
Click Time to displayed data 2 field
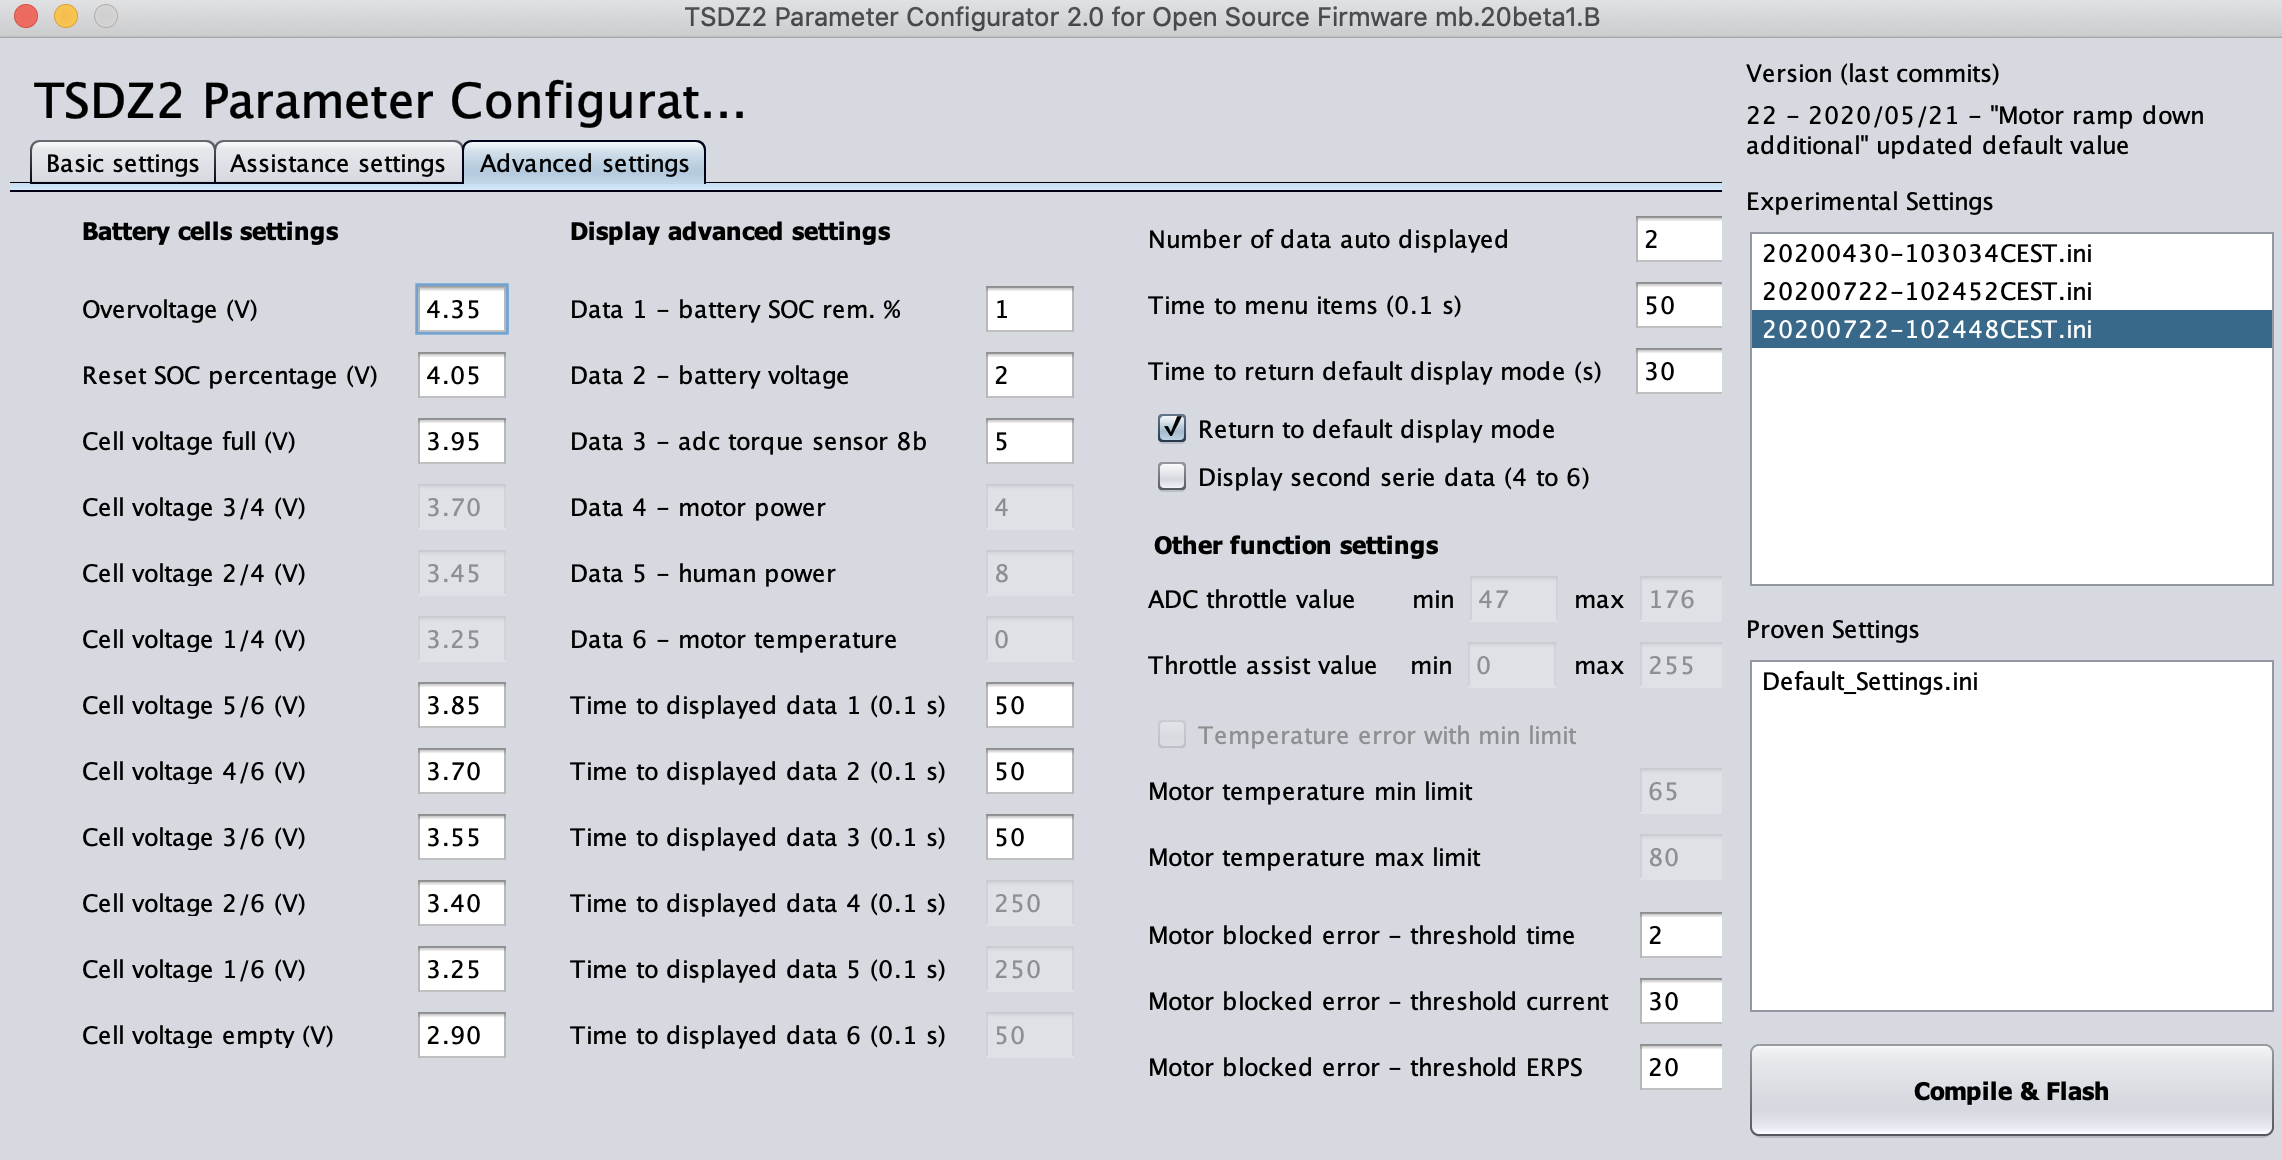(1030, 771)
